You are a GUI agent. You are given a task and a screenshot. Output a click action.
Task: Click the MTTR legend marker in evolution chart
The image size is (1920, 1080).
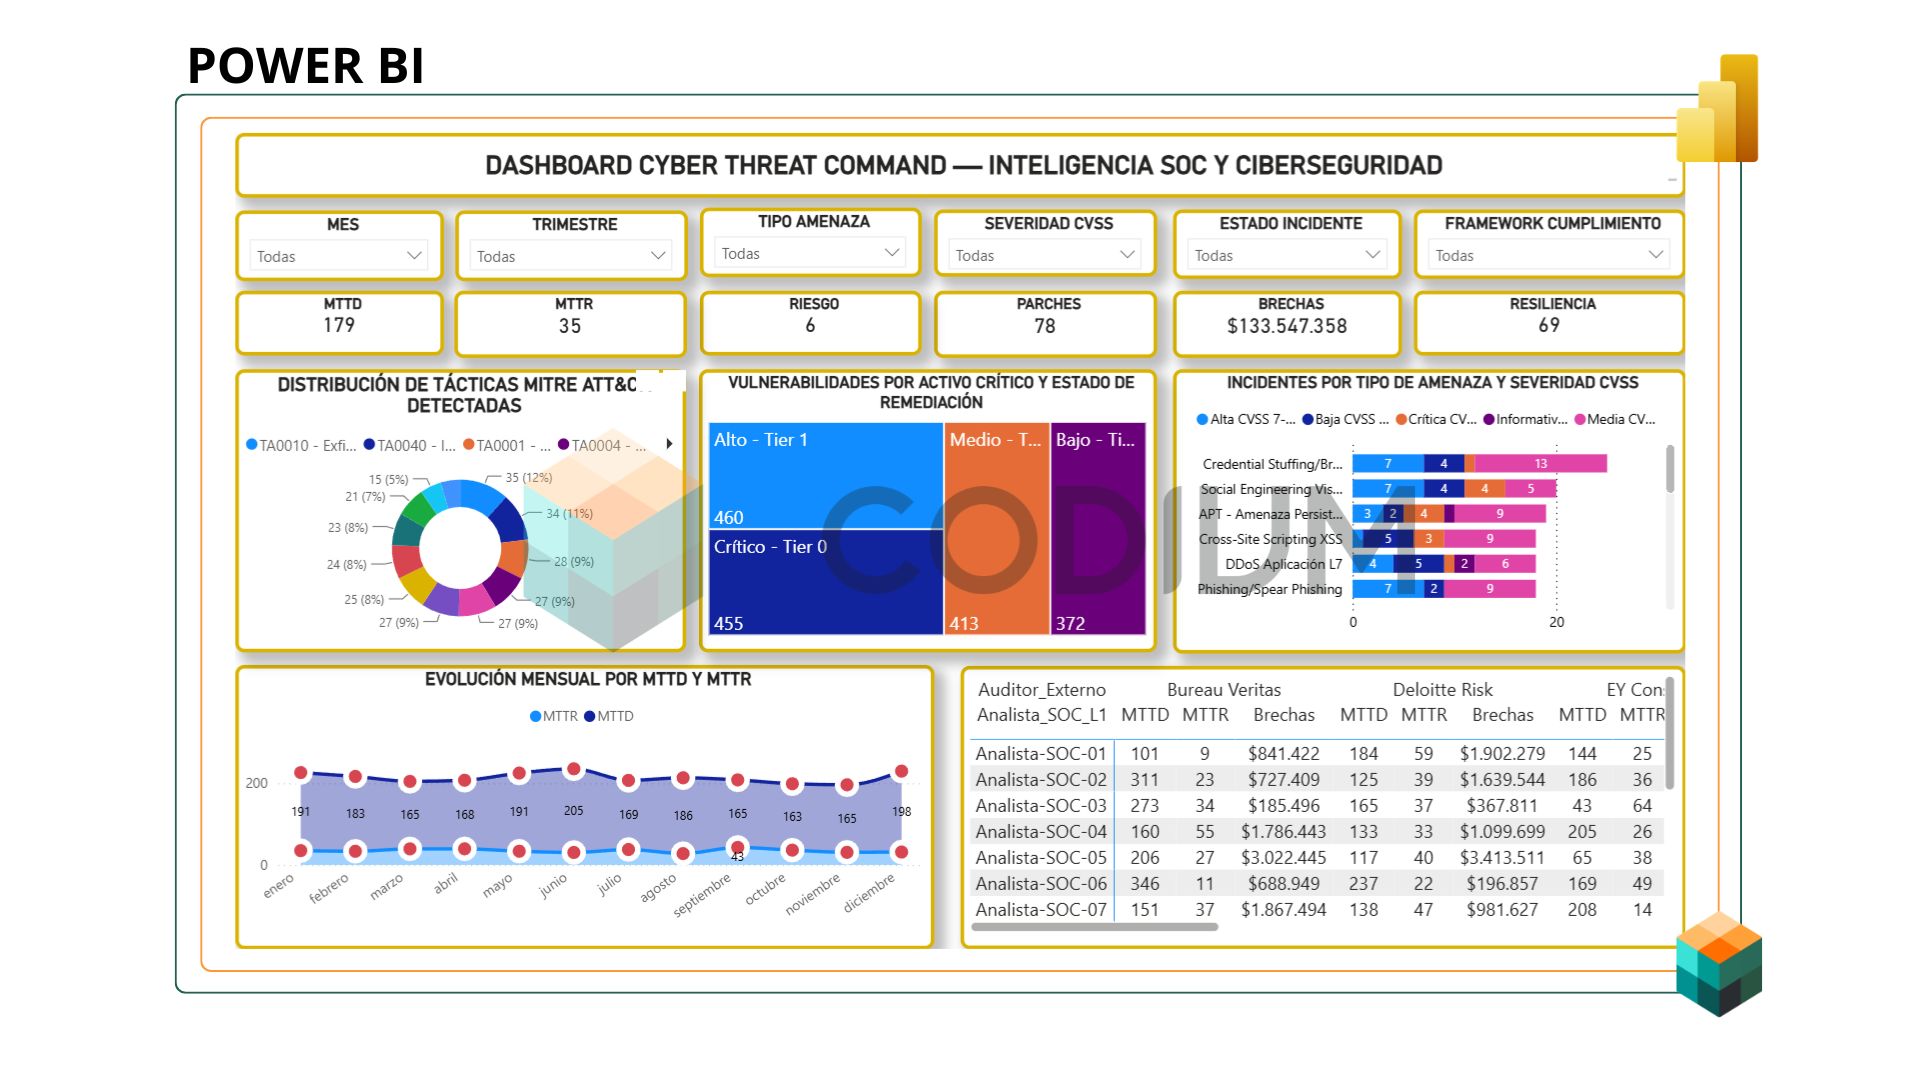click(x=535, y=716)
